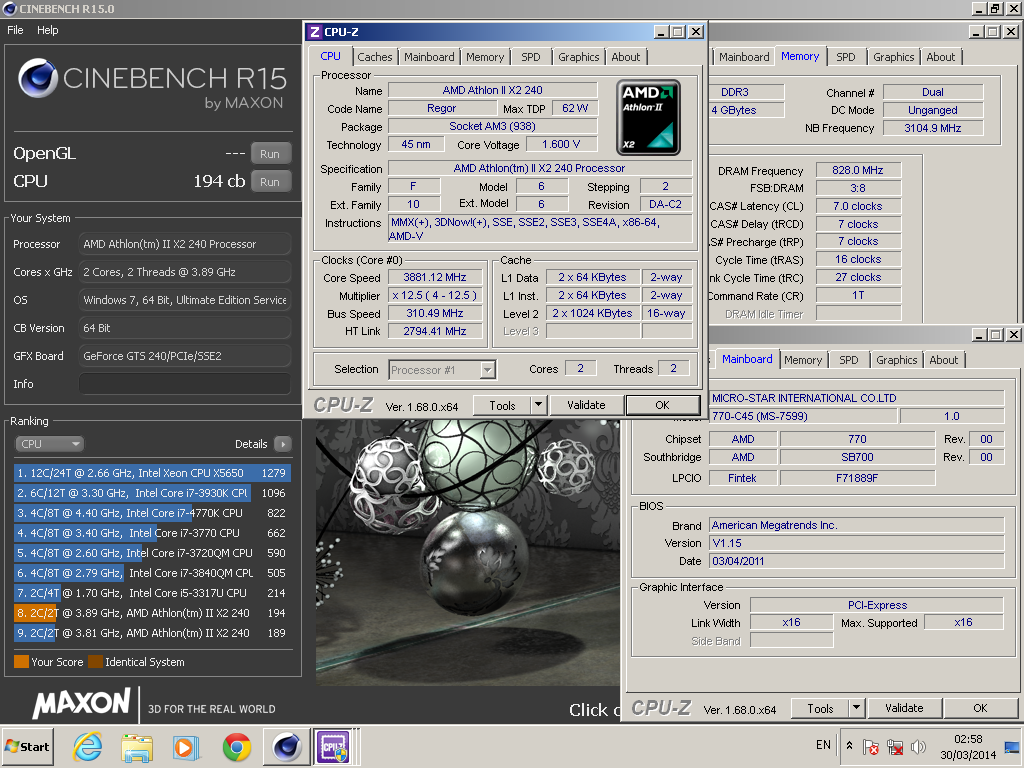Image resolution: width=1024 pixels, height=768 pixels.
Task: Click Validate in the front CPU-Z window
Action: [586, 406]
